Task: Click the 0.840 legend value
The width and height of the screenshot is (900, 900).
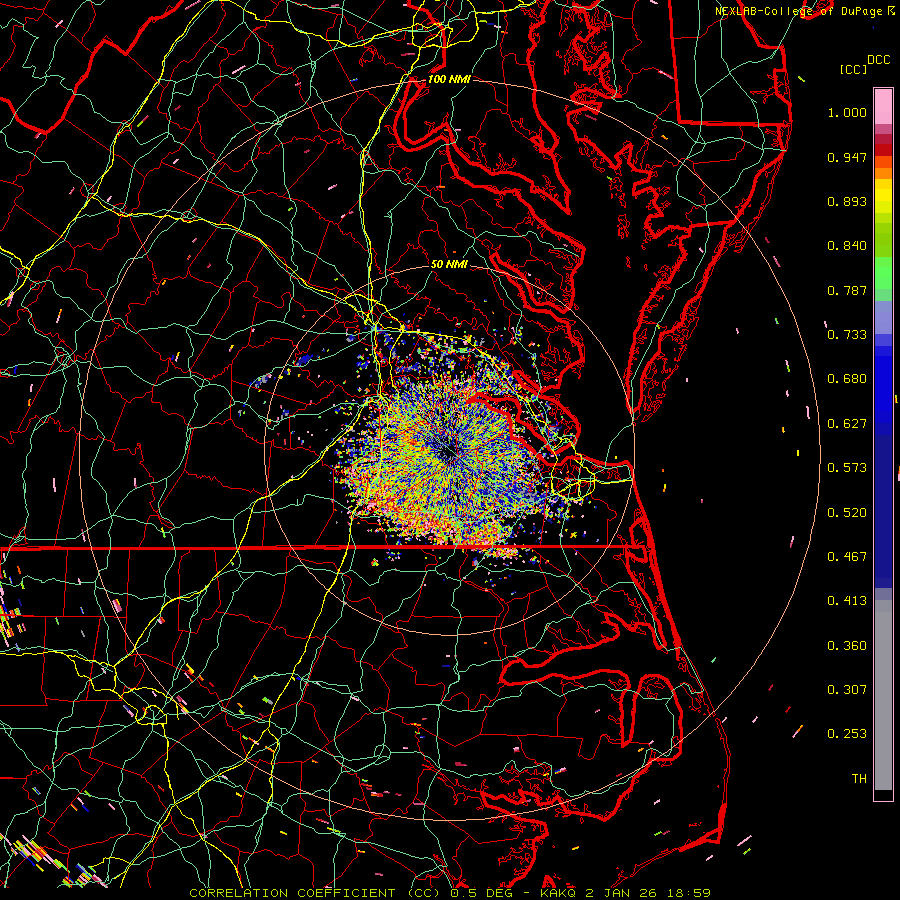Action: coord(847,246)
